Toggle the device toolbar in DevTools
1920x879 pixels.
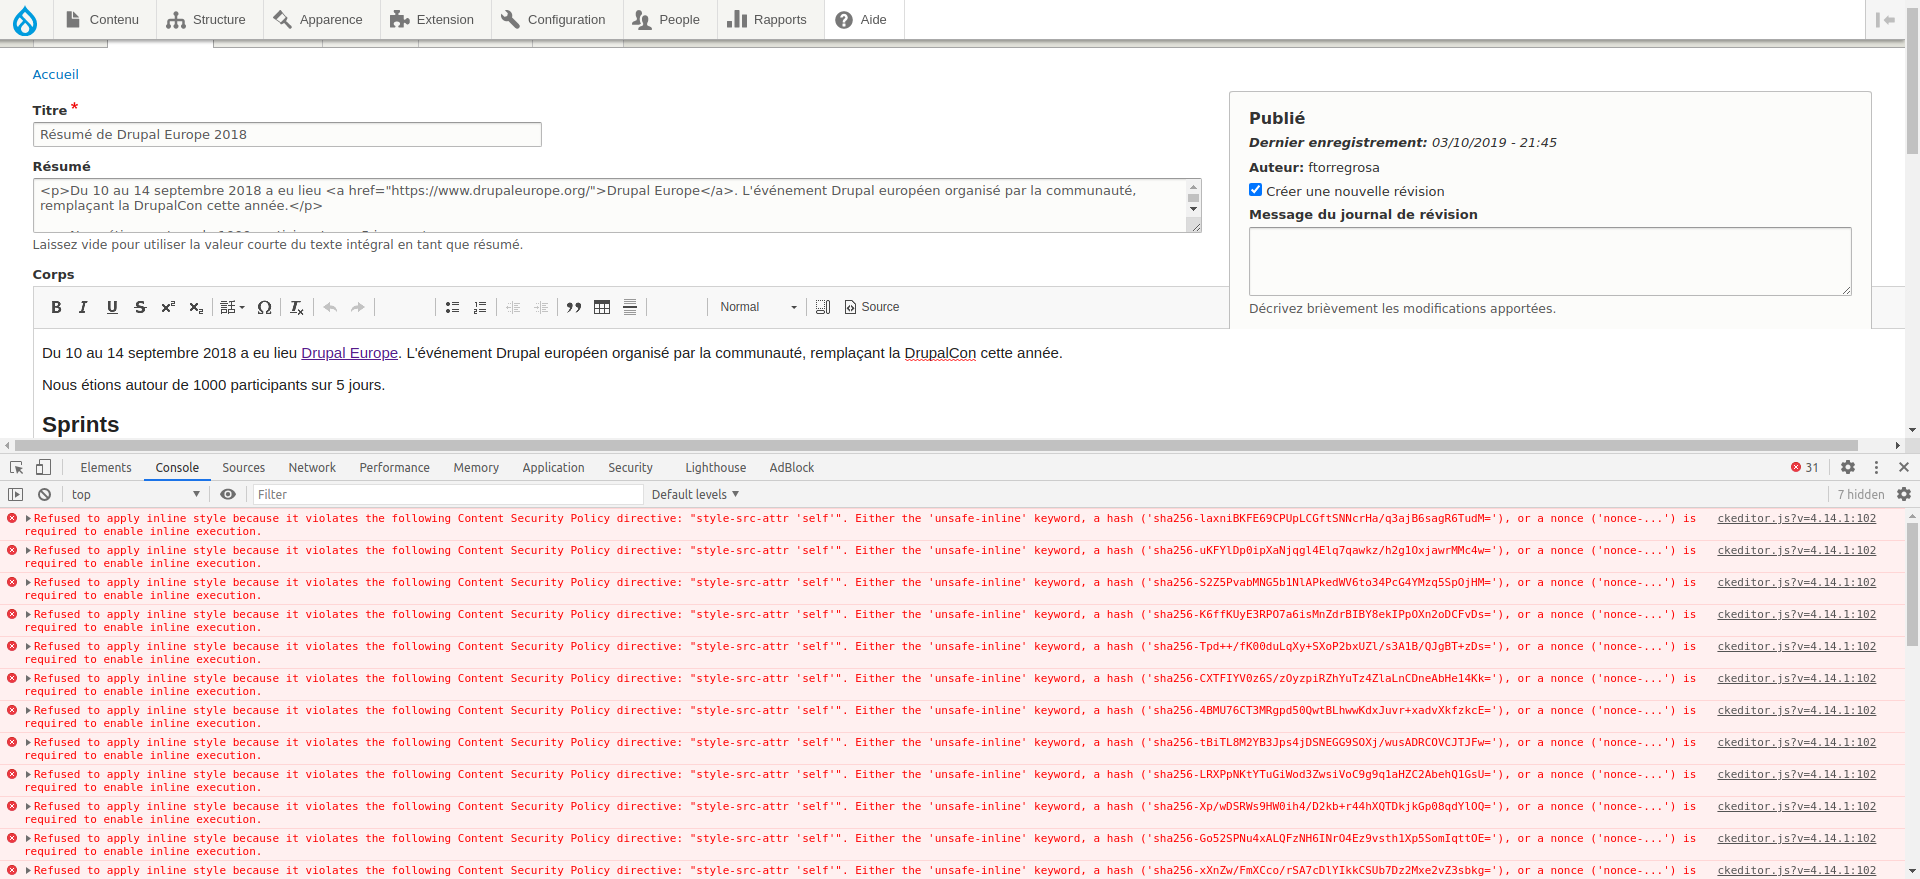click(43, 467)
